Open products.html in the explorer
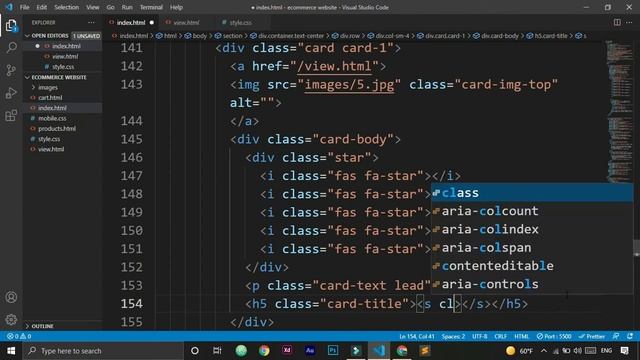Screen dimensions: 640x360 tap(57, 129)
